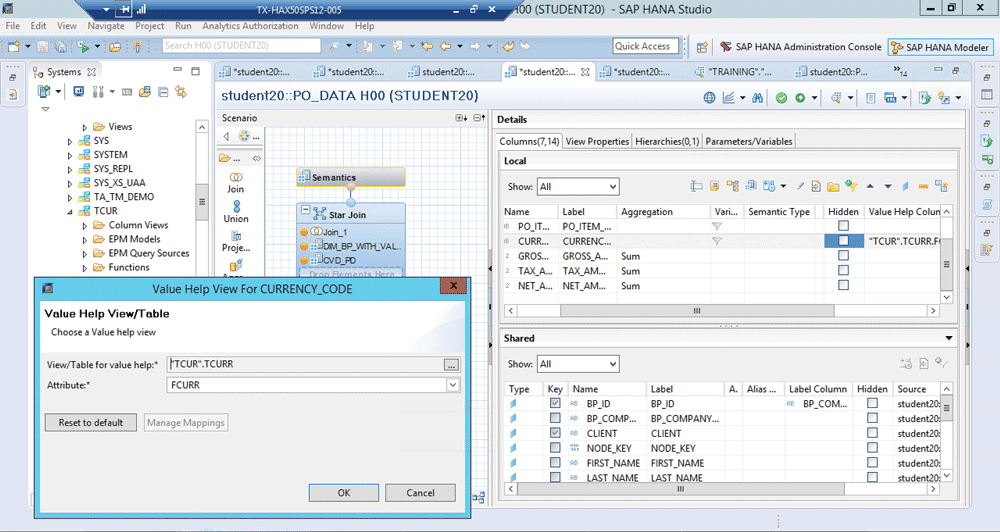The height and width of the screenshot is (532, 1000).
Task: Toggle the Hidden checkbox for the GROSS_A row
Action: (843, 256)
